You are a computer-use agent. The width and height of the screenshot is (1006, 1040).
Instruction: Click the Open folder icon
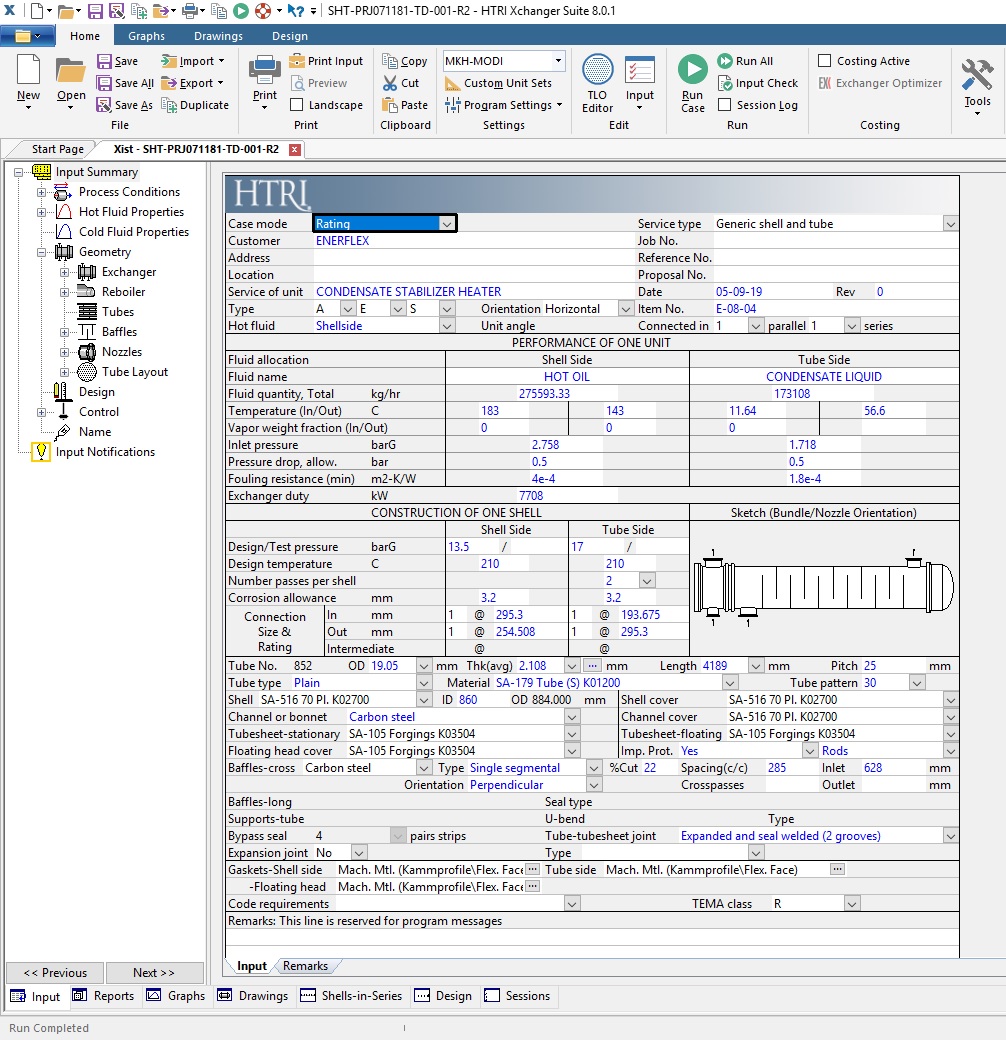70,71
